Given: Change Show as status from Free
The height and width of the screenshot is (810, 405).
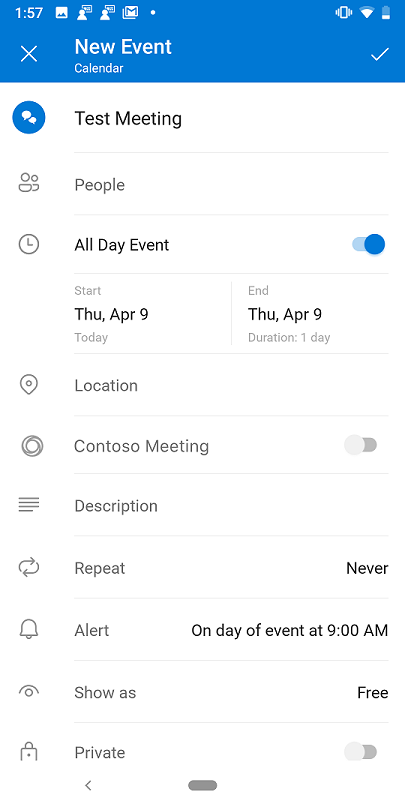Looking at the screenshot, I should (372, 692).
